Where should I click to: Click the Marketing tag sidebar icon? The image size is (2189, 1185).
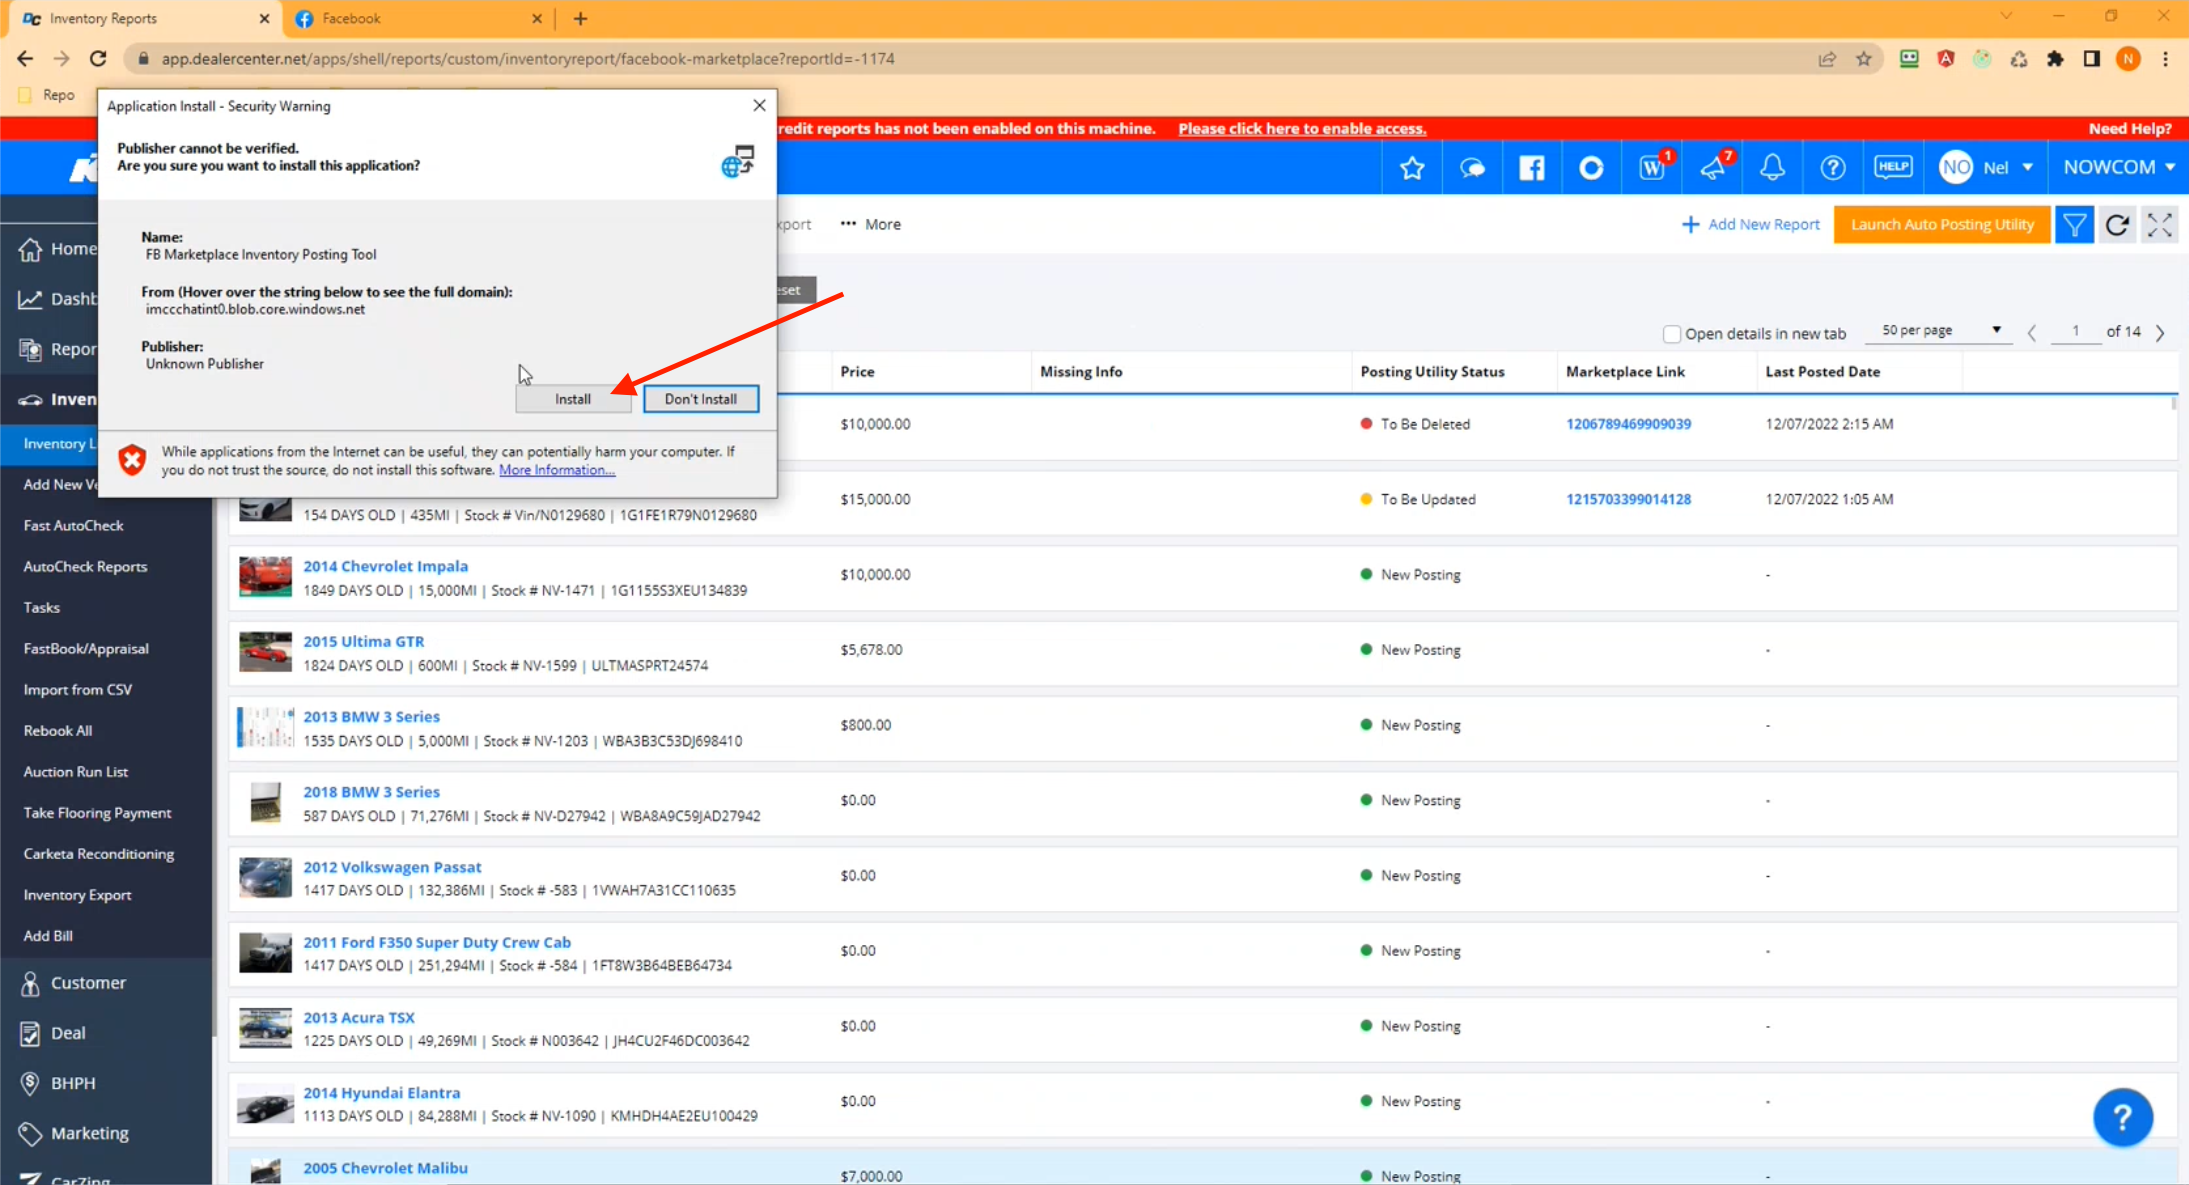tap(30, 1133)
